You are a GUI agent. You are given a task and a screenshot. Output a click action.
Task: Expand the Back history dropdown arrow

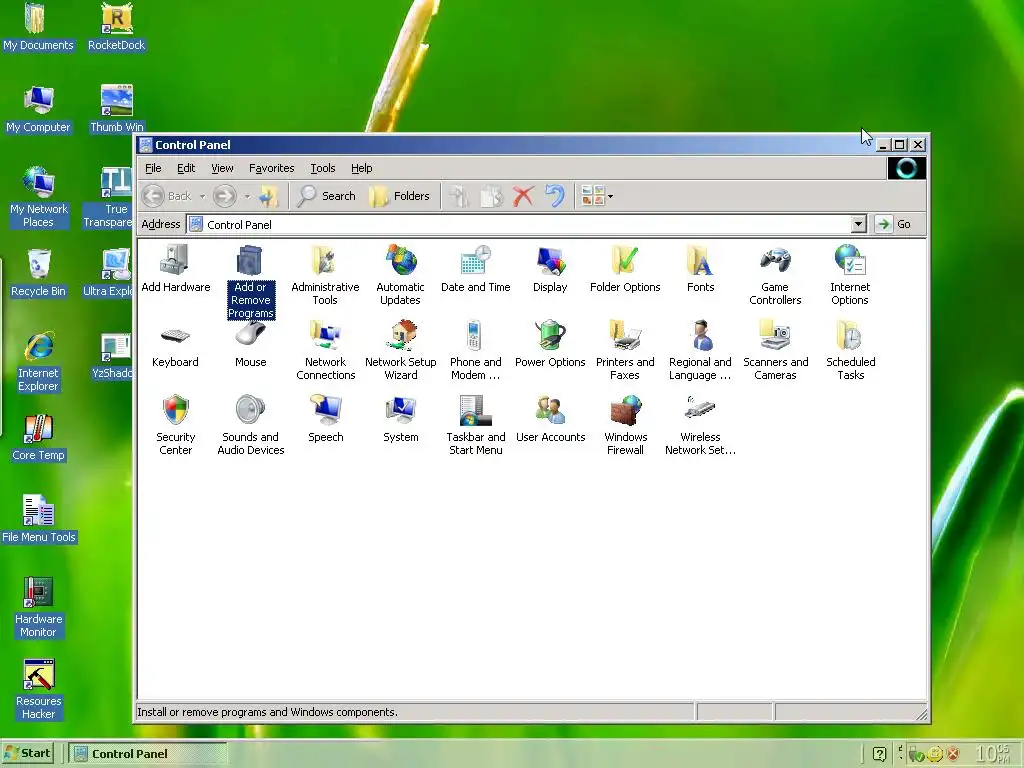[x=202, y=196]
